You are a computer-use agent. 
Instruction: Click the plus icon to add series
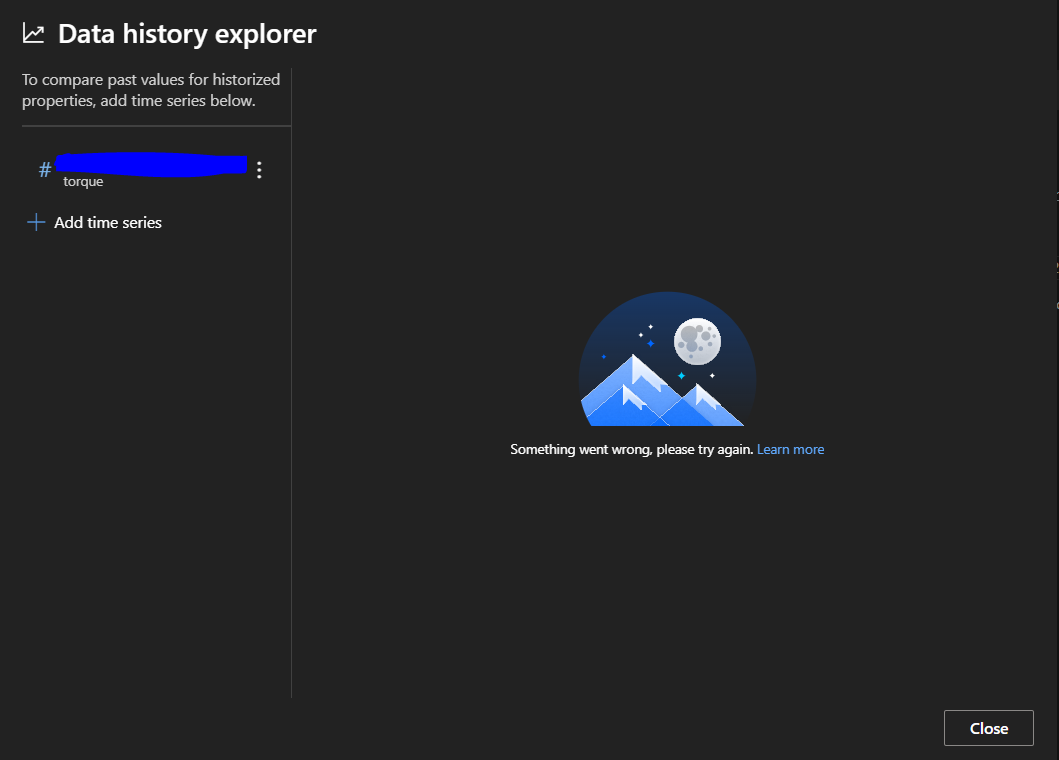pyautogui.click(x=36, y=222)
